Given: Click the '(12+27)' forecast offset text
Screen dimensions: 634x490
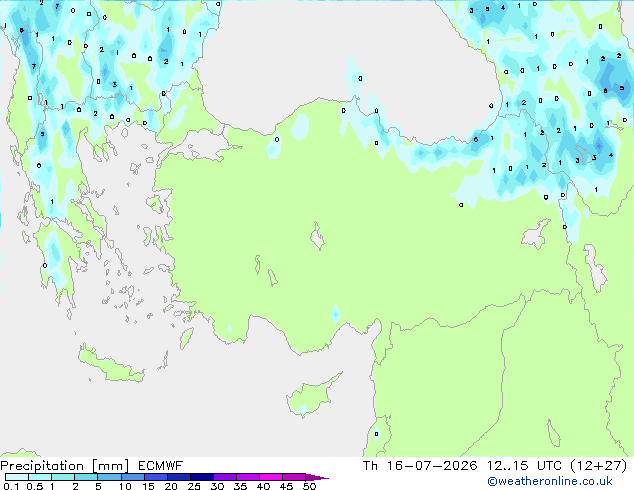Looking at the screenshot, I should (598, 466).
